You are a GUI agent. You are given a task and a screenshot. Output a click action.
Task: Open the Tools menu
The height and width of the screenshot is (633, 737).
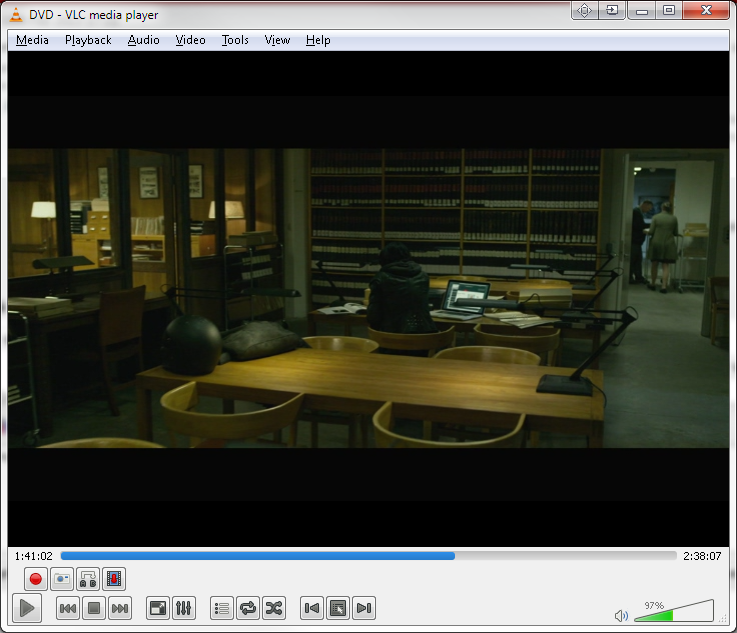(235, 40)
